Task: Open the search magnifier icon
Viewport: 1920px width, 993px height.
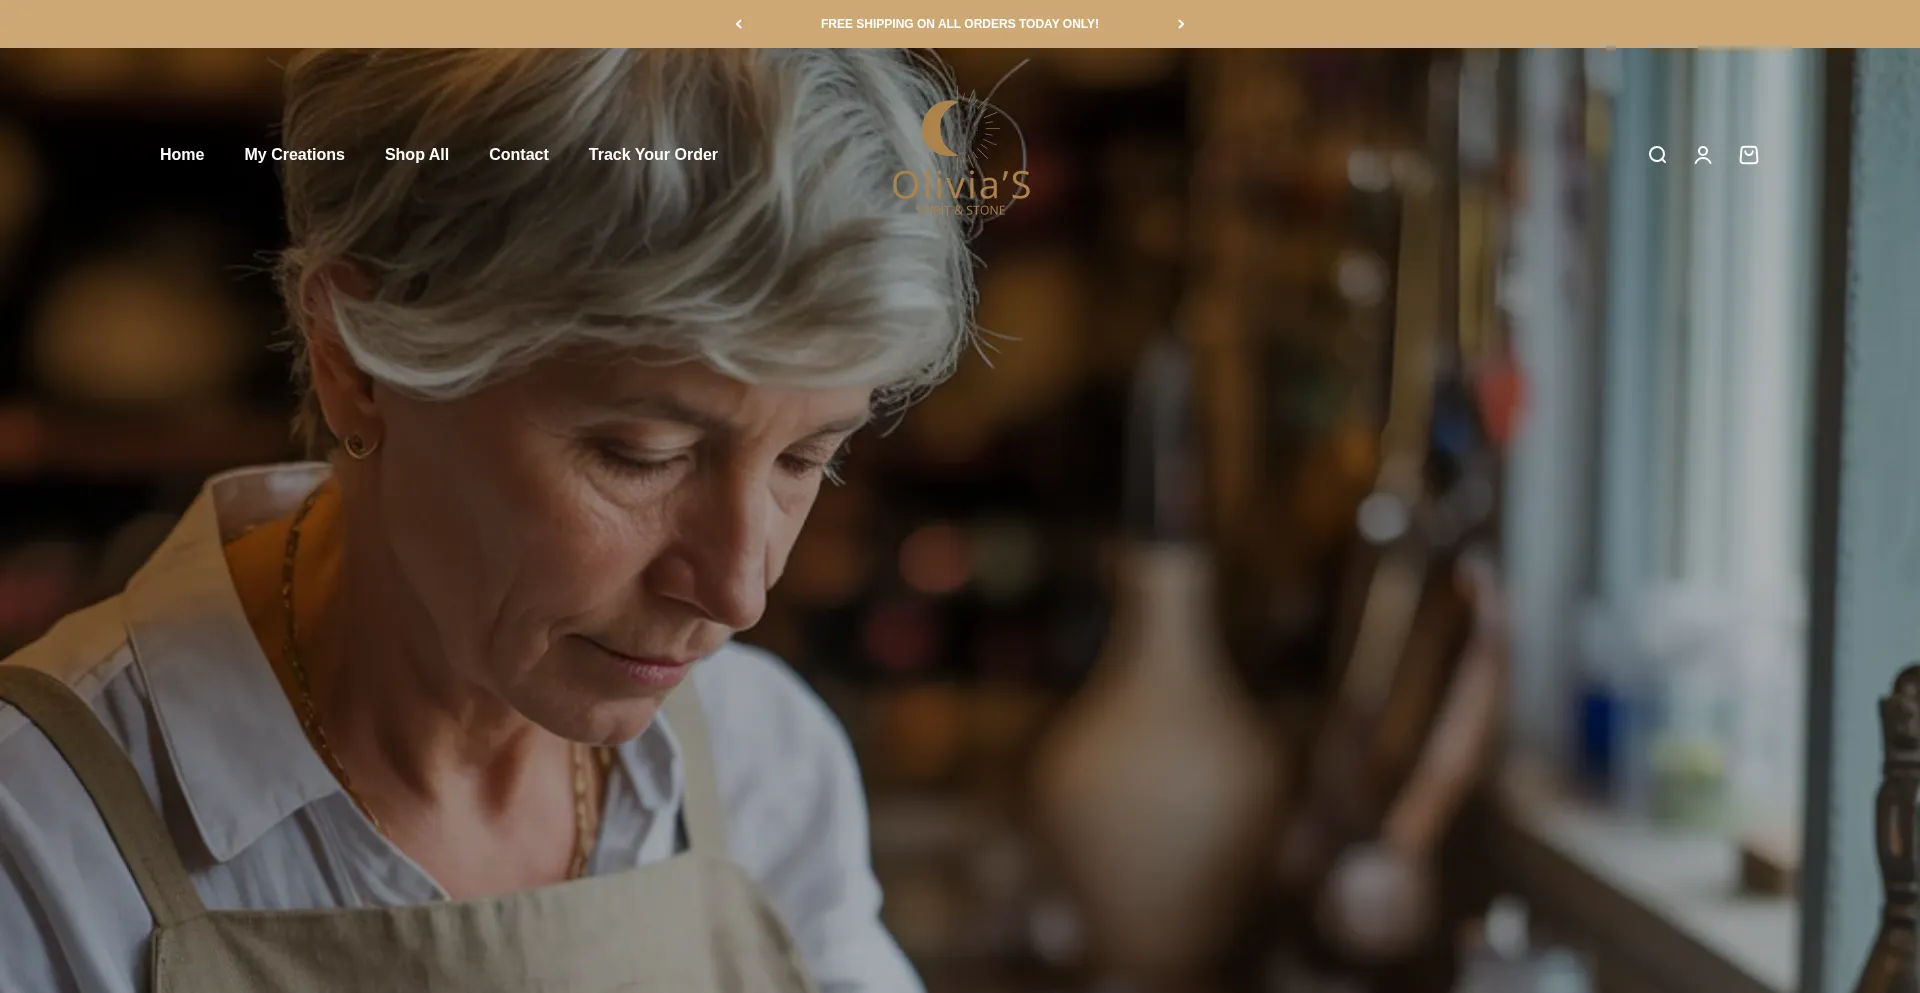Action: click(x=1657, y=155)
